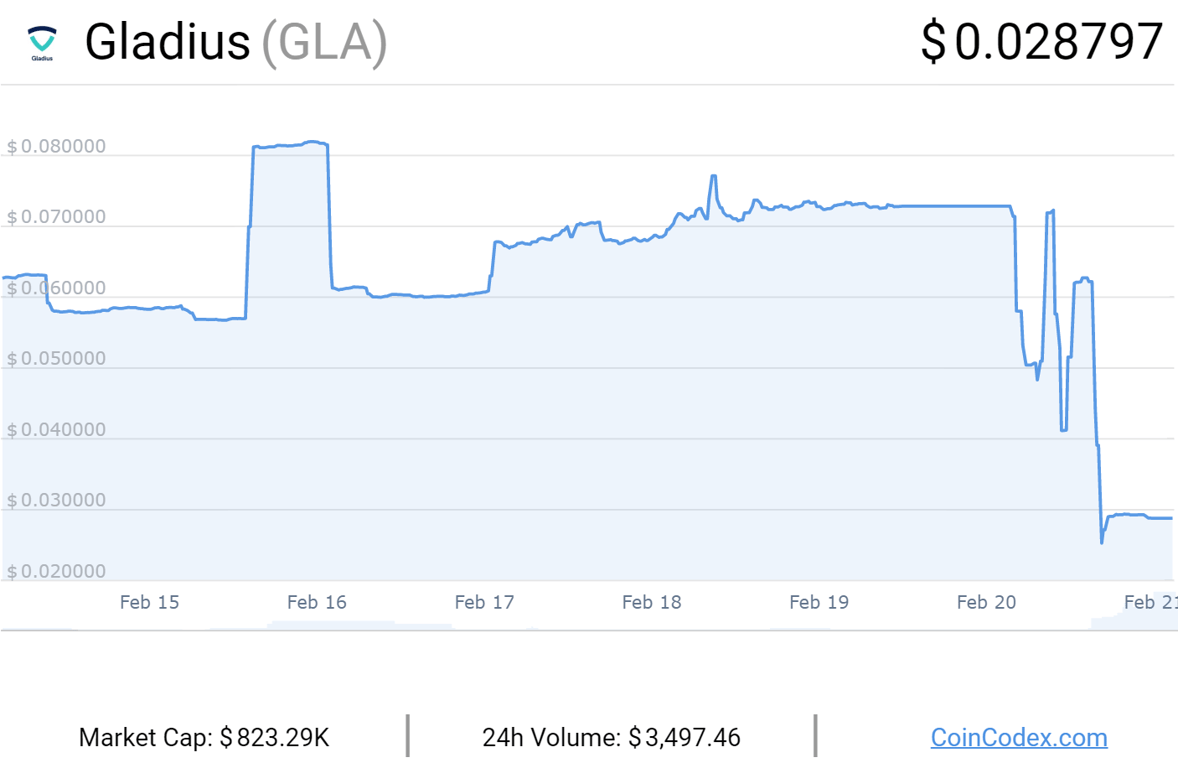Click the Feb 15 date label

point(149,602)
